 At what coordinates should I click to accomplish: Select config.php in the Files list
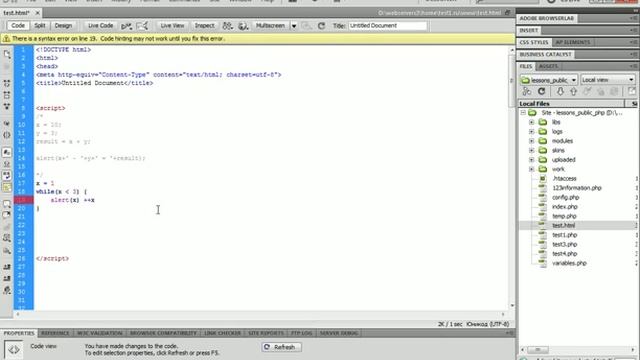(565, 198)
